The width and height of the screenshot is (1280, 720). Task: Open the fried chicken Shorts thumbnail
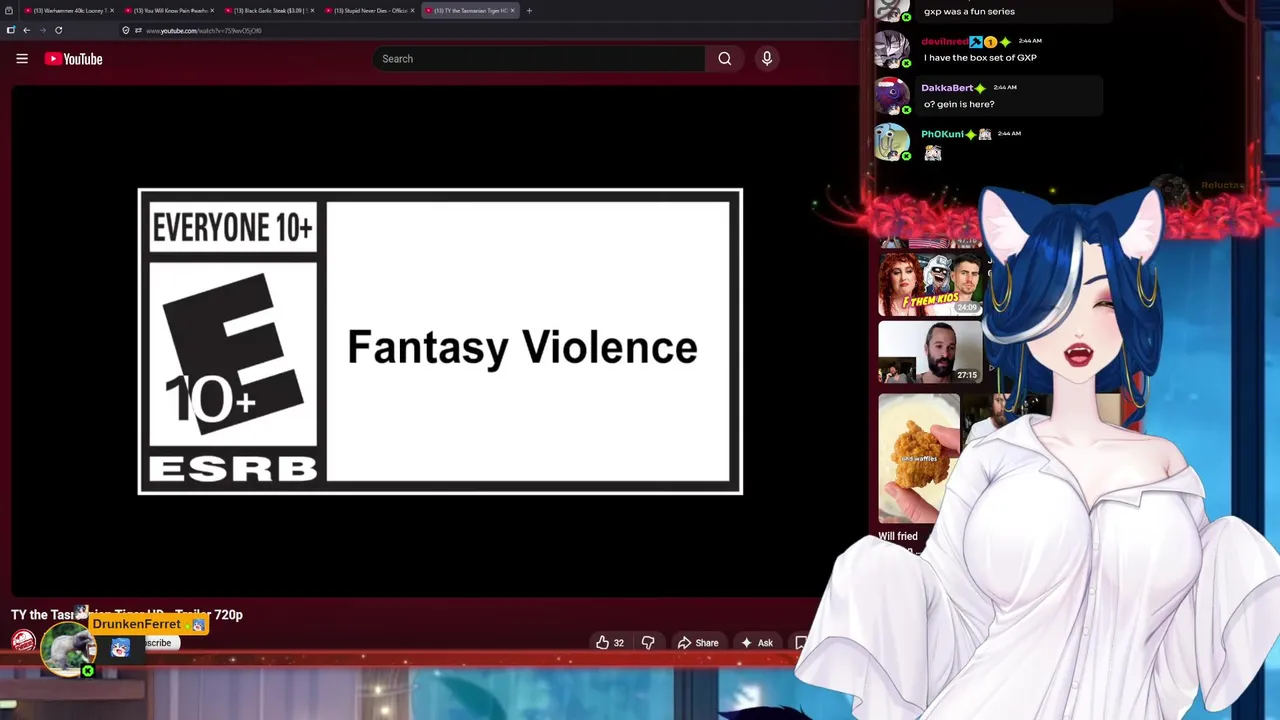pyautogui.click(x=919, y=458)
